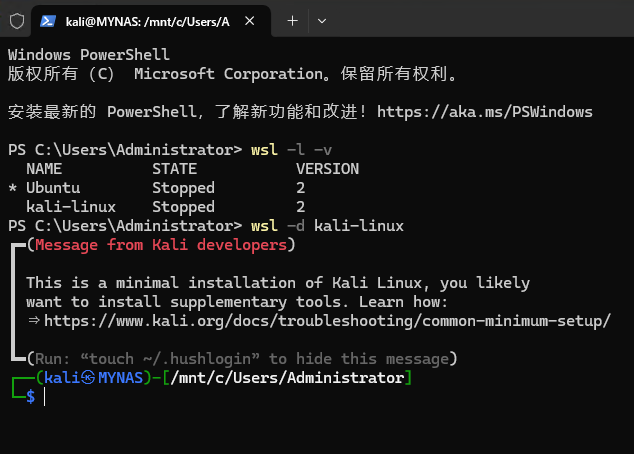Click the Kali logo symbol in prompt

88,378
